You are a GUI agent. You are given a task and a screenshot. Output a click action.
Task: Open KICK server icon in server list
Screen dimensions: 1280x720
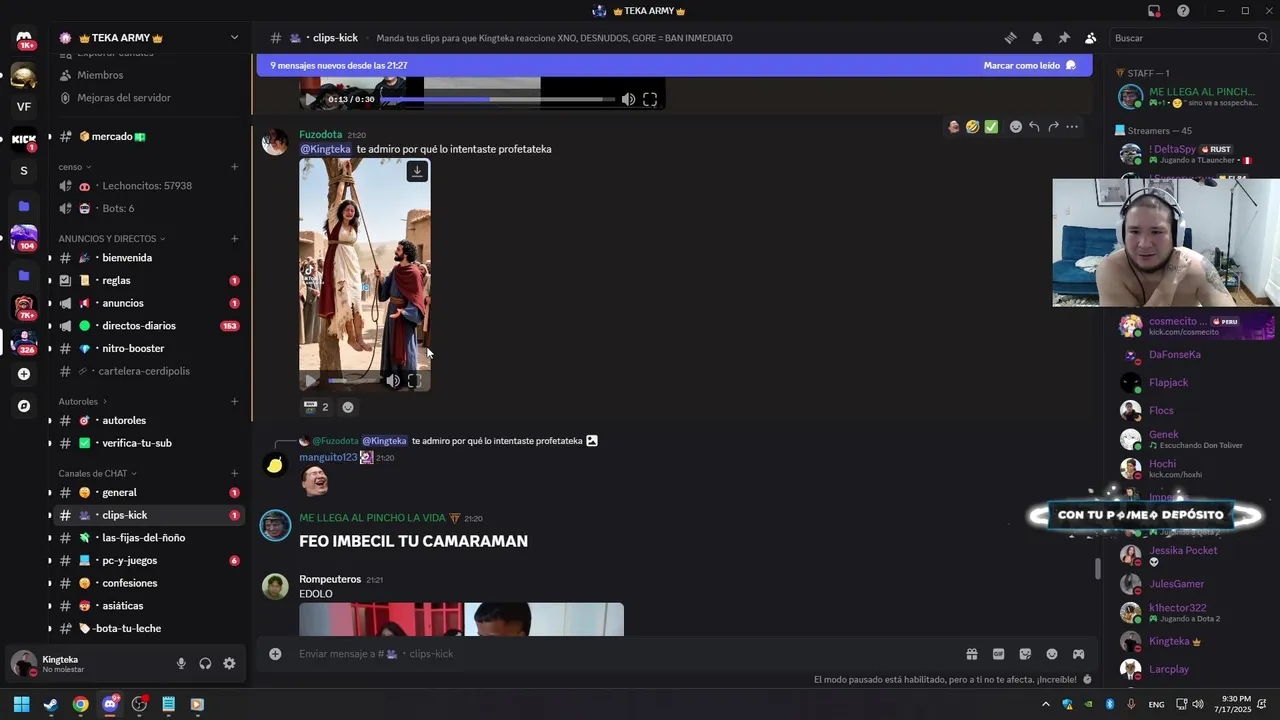click(x=24, y=140)
